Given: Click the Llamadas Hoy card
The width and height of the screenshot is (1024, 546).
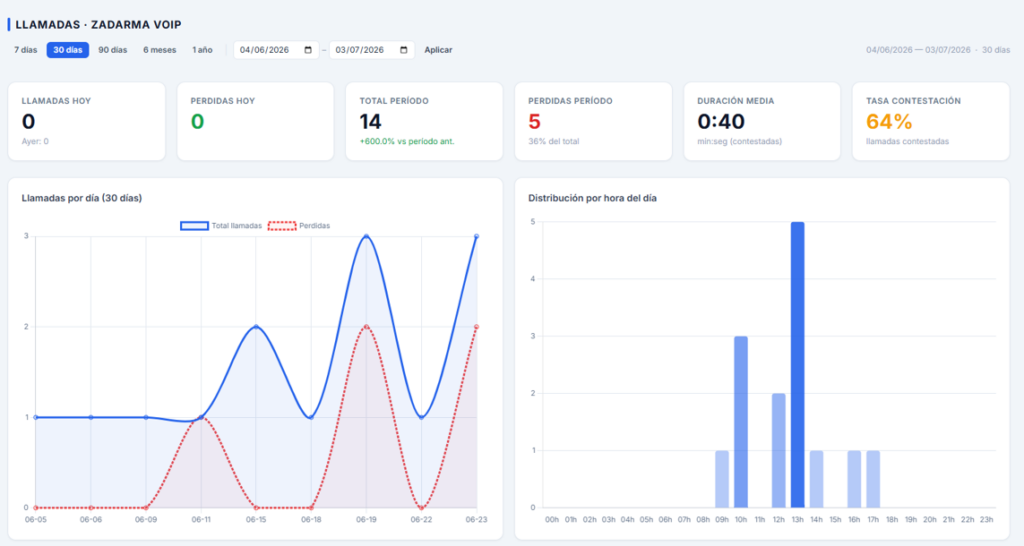Looking at the screenshot, I should coord(87,121).
